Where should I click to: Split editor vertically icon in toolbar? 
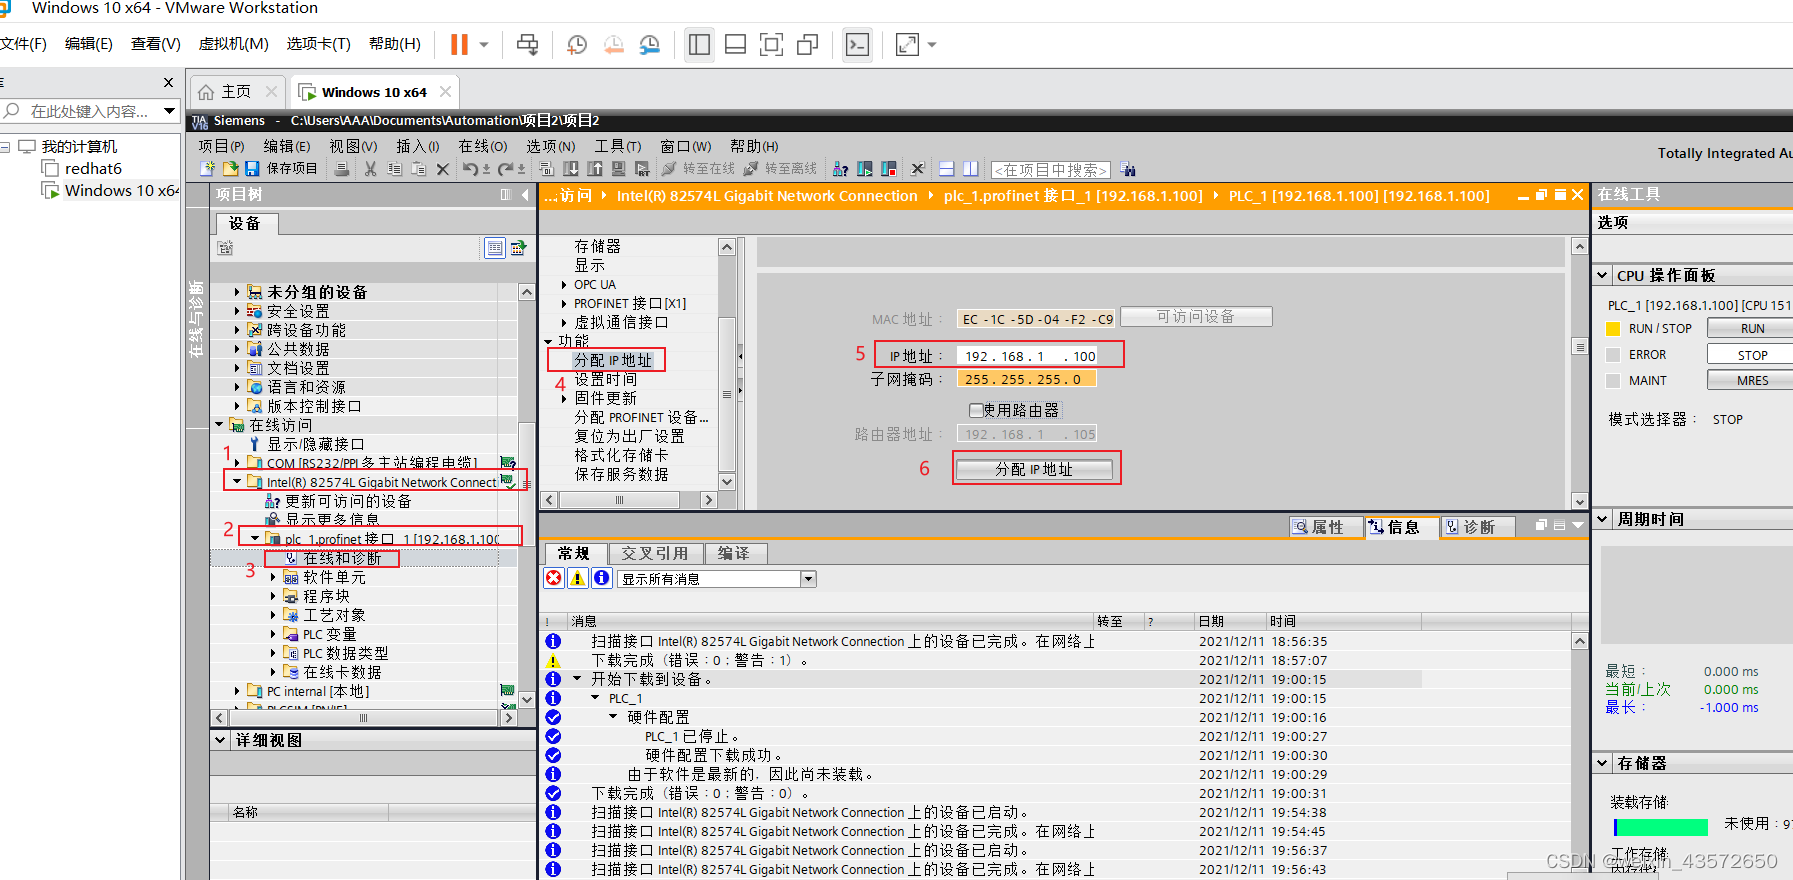(970, 169)
